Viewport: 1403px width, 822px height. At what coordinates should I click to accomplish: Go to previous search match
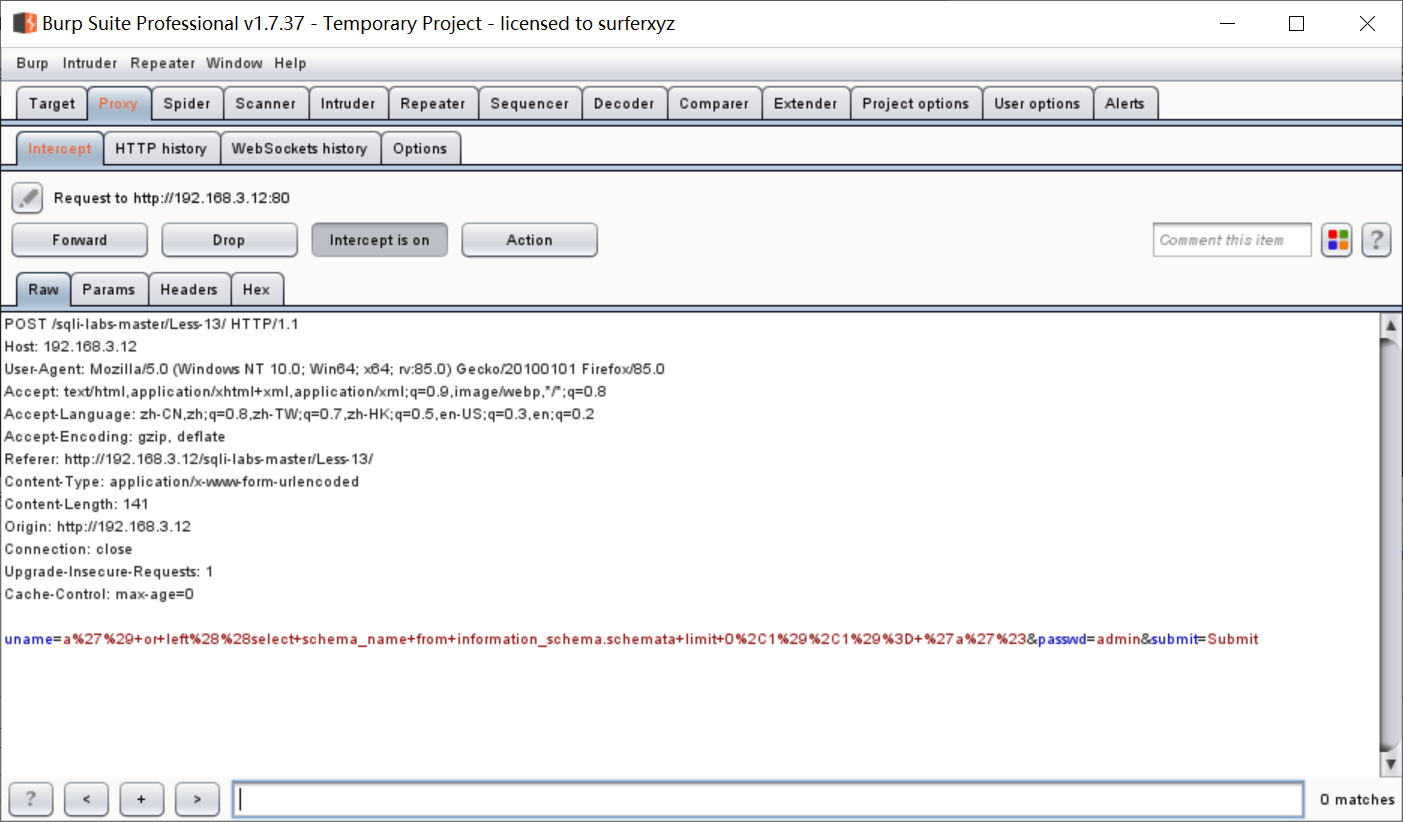[87, 799]
